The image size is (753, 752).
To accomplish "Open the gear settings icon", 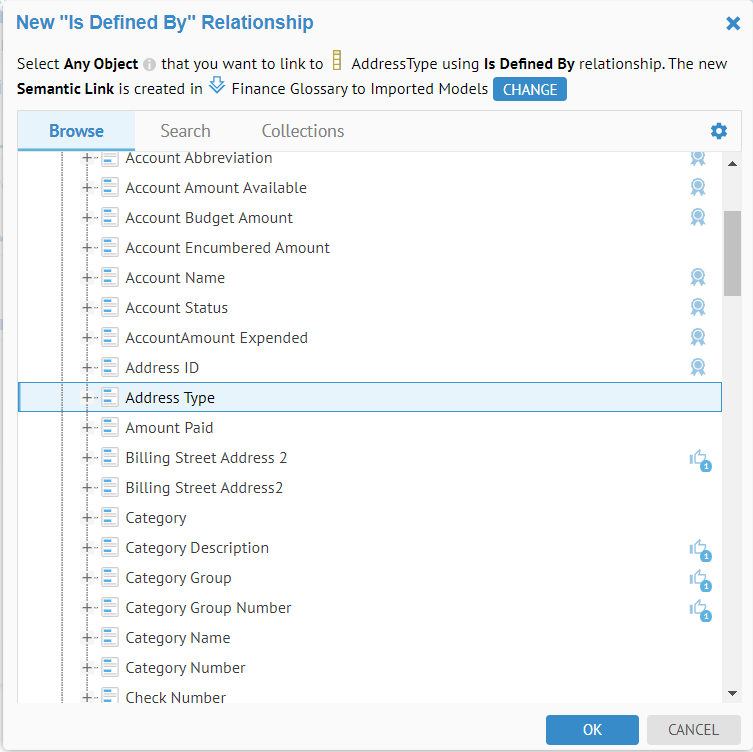I will coord(718,131).
